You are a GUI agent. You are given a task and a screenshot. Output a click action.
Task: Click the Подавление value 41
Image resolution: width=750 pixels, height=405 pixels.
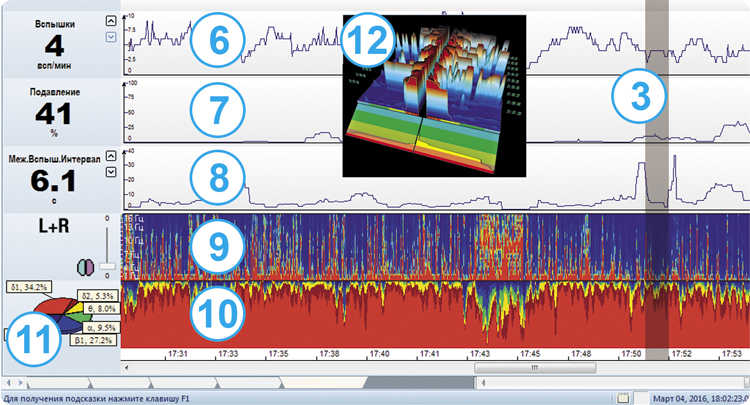coord(54,114)
